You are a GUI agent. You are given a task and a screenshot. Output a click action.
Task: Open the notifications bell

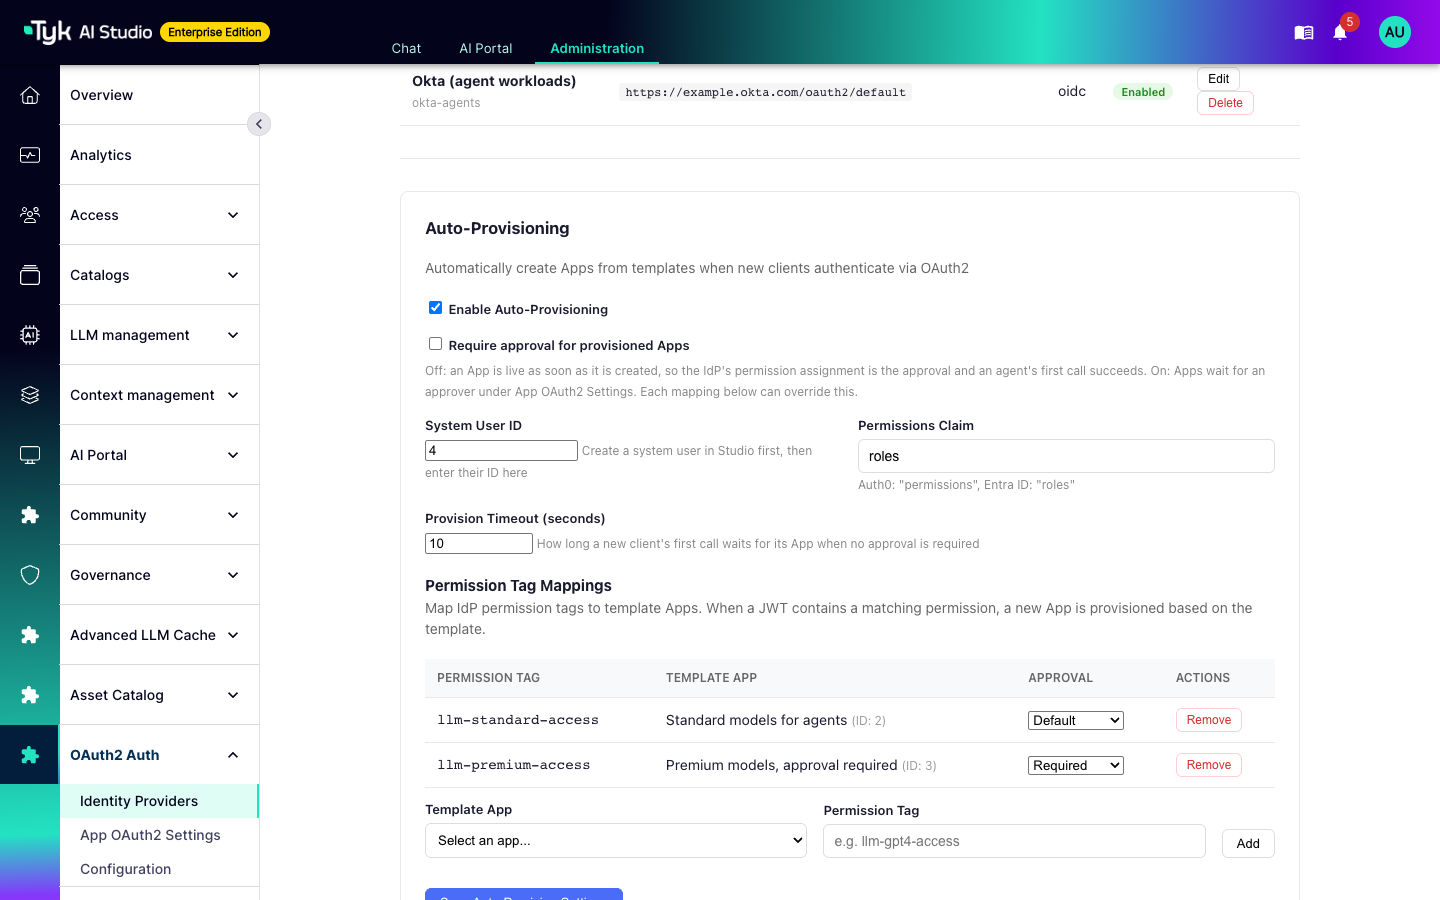1340,33
